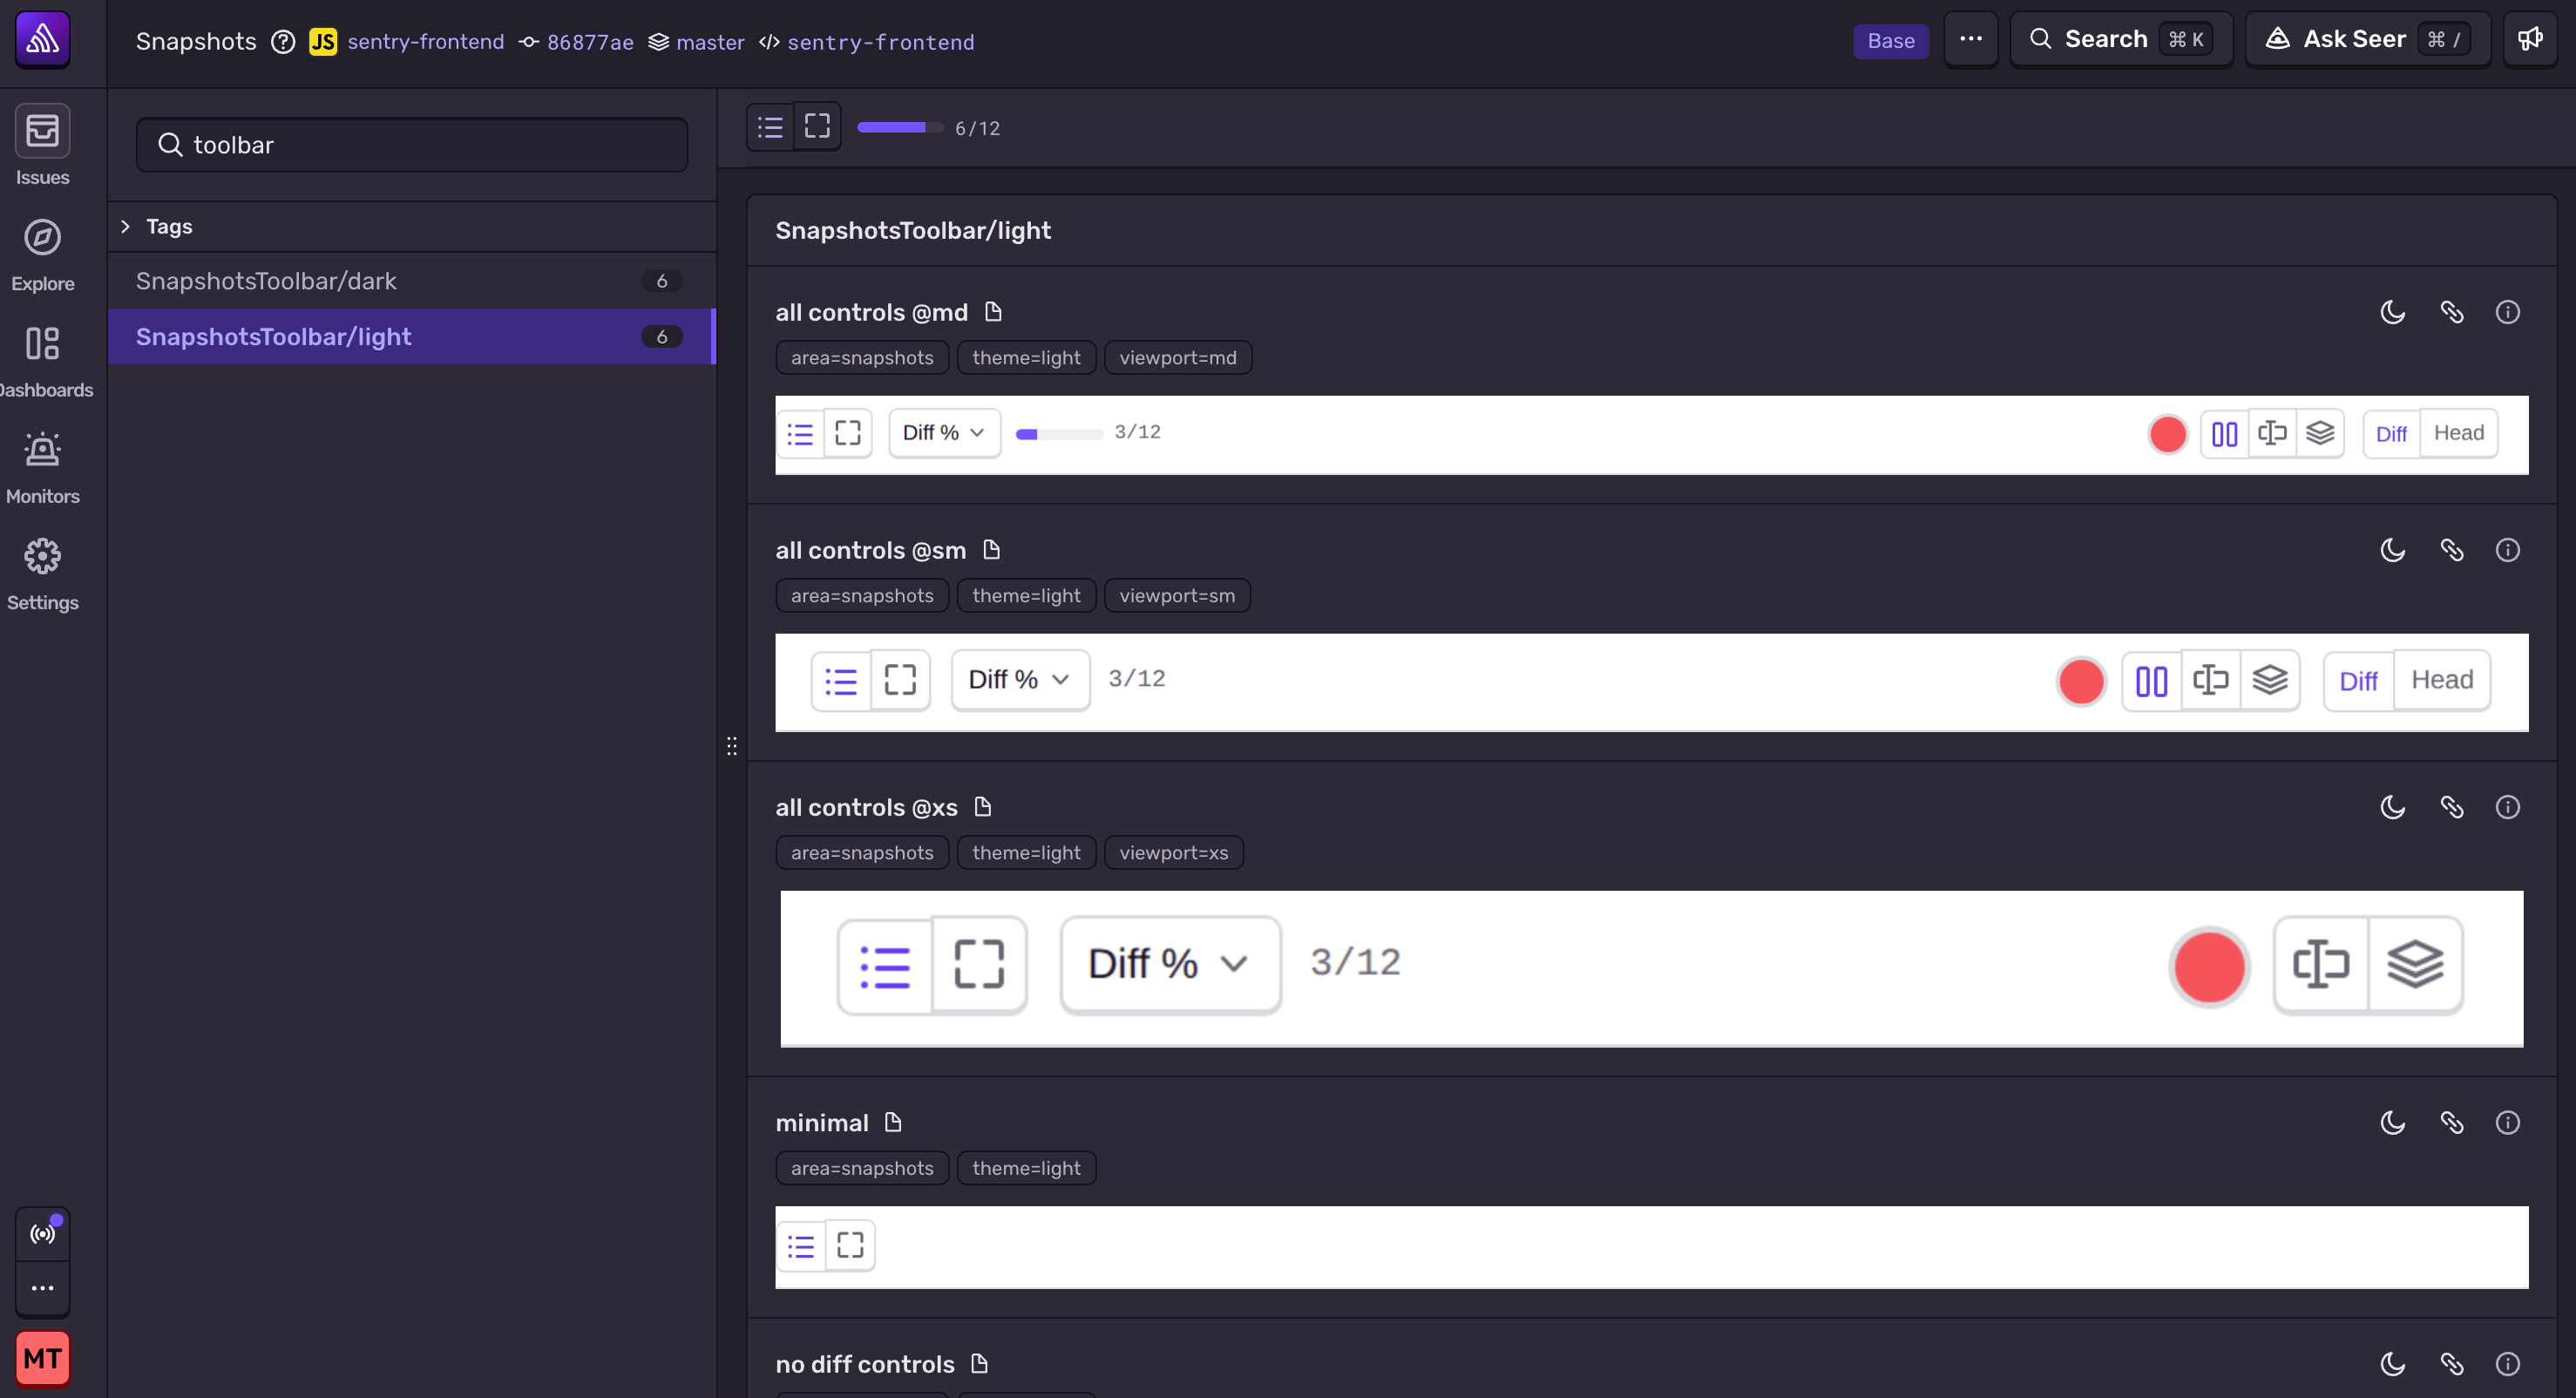Click red color swatch in @sm snapshot

coord(2082,682)
